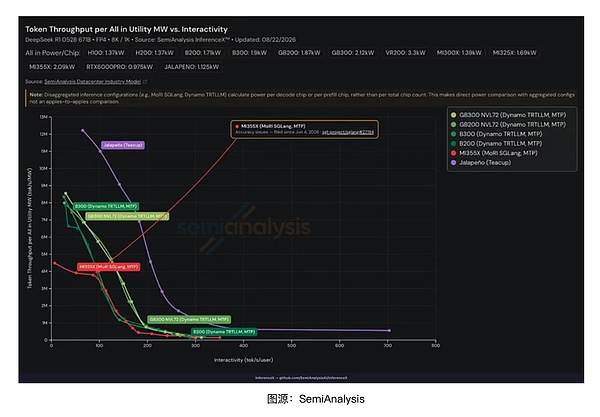Open the sglang issue link in tooltip
Viewport: 600px width, 417px height.
348,132
